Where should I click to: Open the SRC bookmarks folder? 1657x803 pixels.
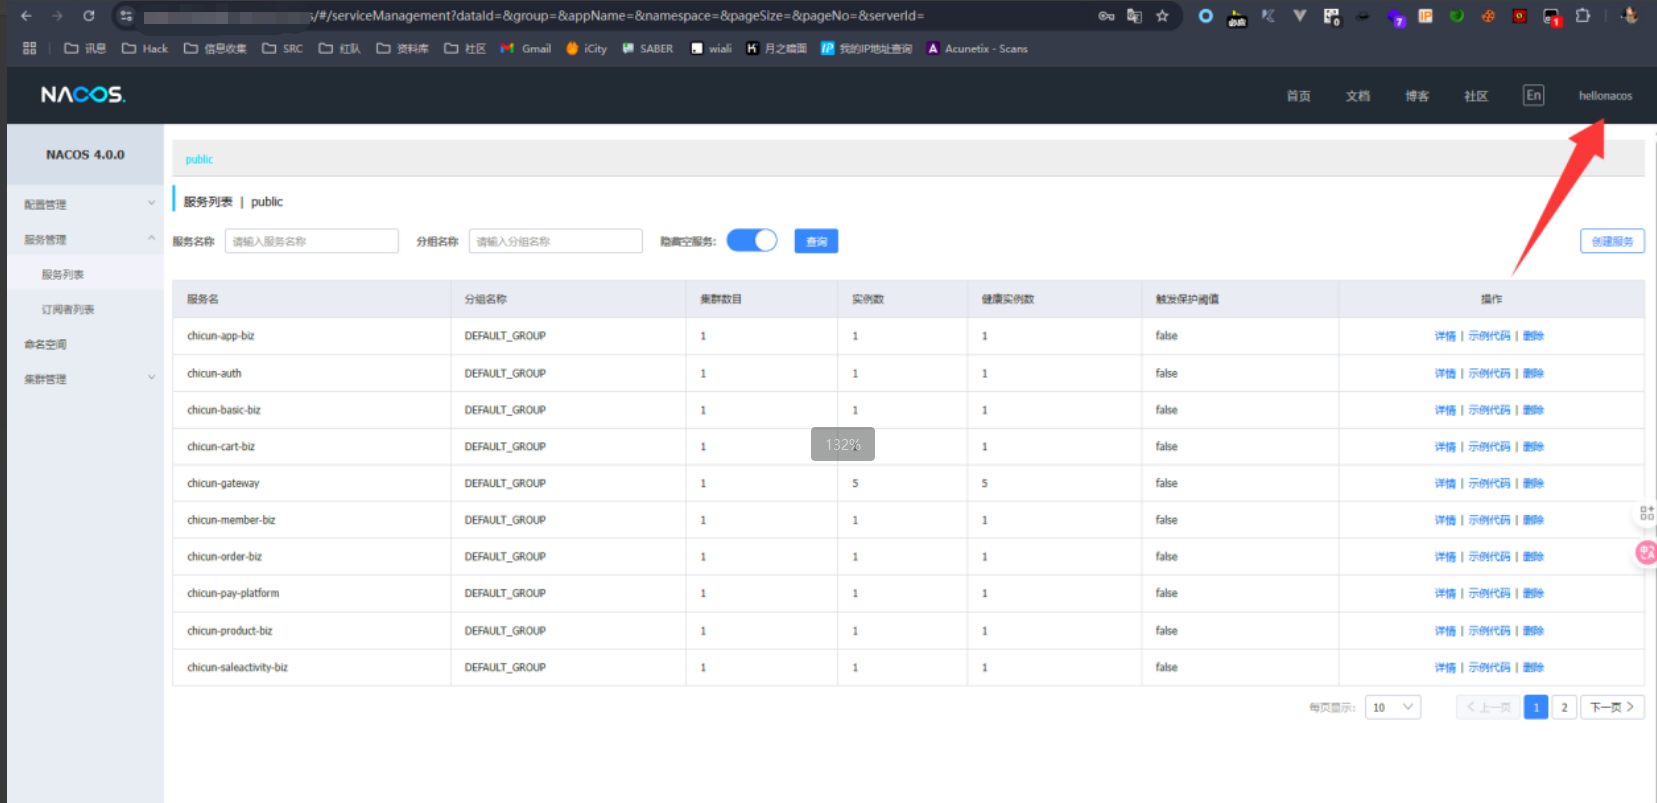click(282, 48)
